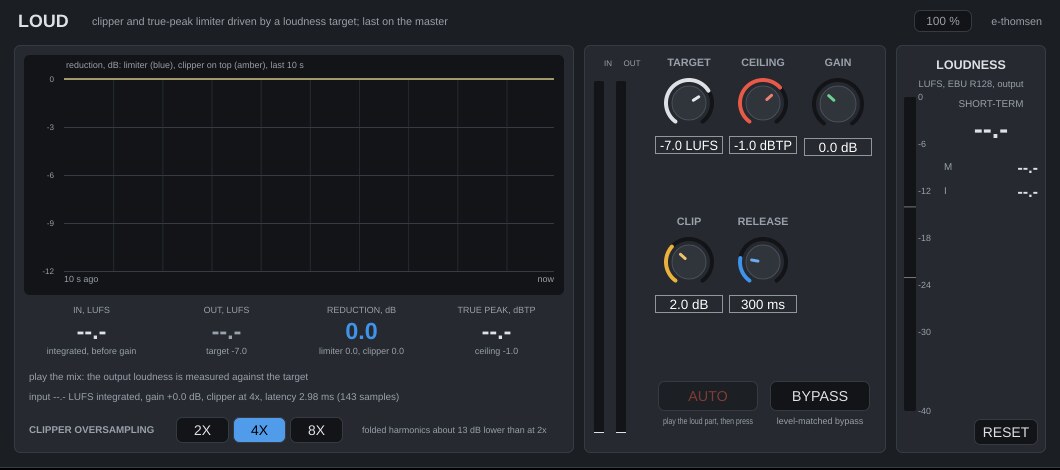Viewport: 1060px width, 470px height.
Task: Open the 100 % scale control
Action: (x=942, y=21)
